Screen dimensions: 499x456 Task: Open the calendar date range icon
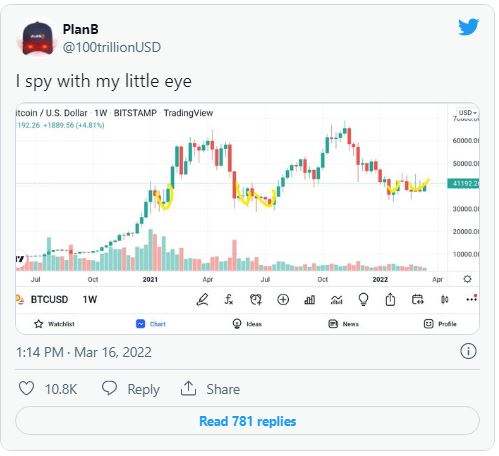click(x=417, y=300)
